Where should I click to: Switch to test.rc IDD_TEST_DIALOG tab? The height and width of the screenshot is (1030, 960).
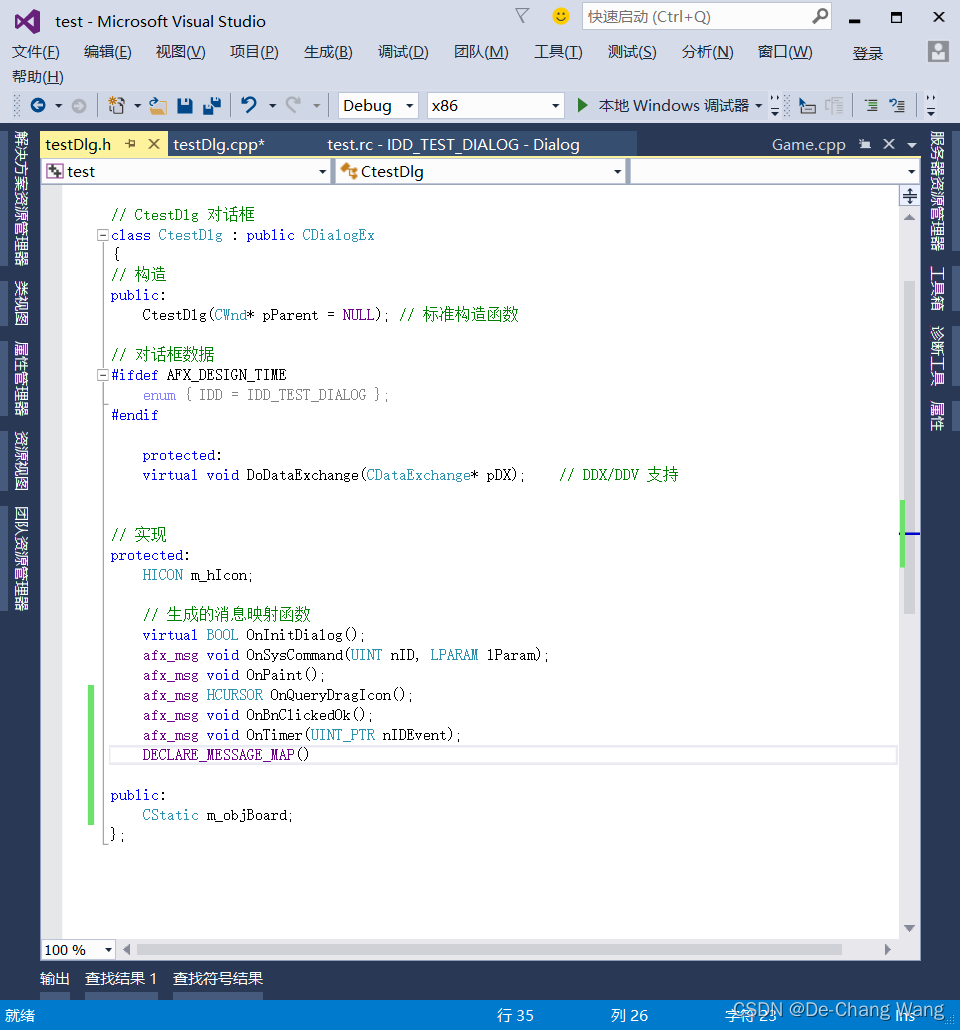(453, 145)
